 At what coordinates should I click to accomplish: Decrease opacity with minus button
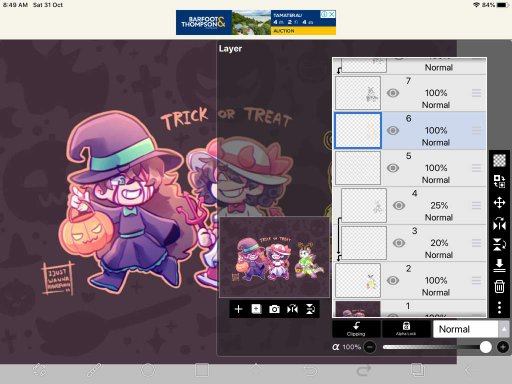[369, 347]
